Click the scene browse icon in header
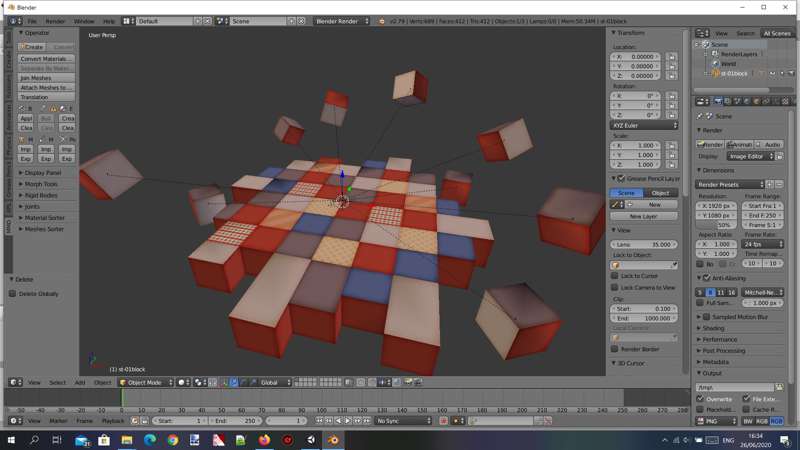This screenshot has height=450, width=800. pyautogui.click(x=221, y=21)
